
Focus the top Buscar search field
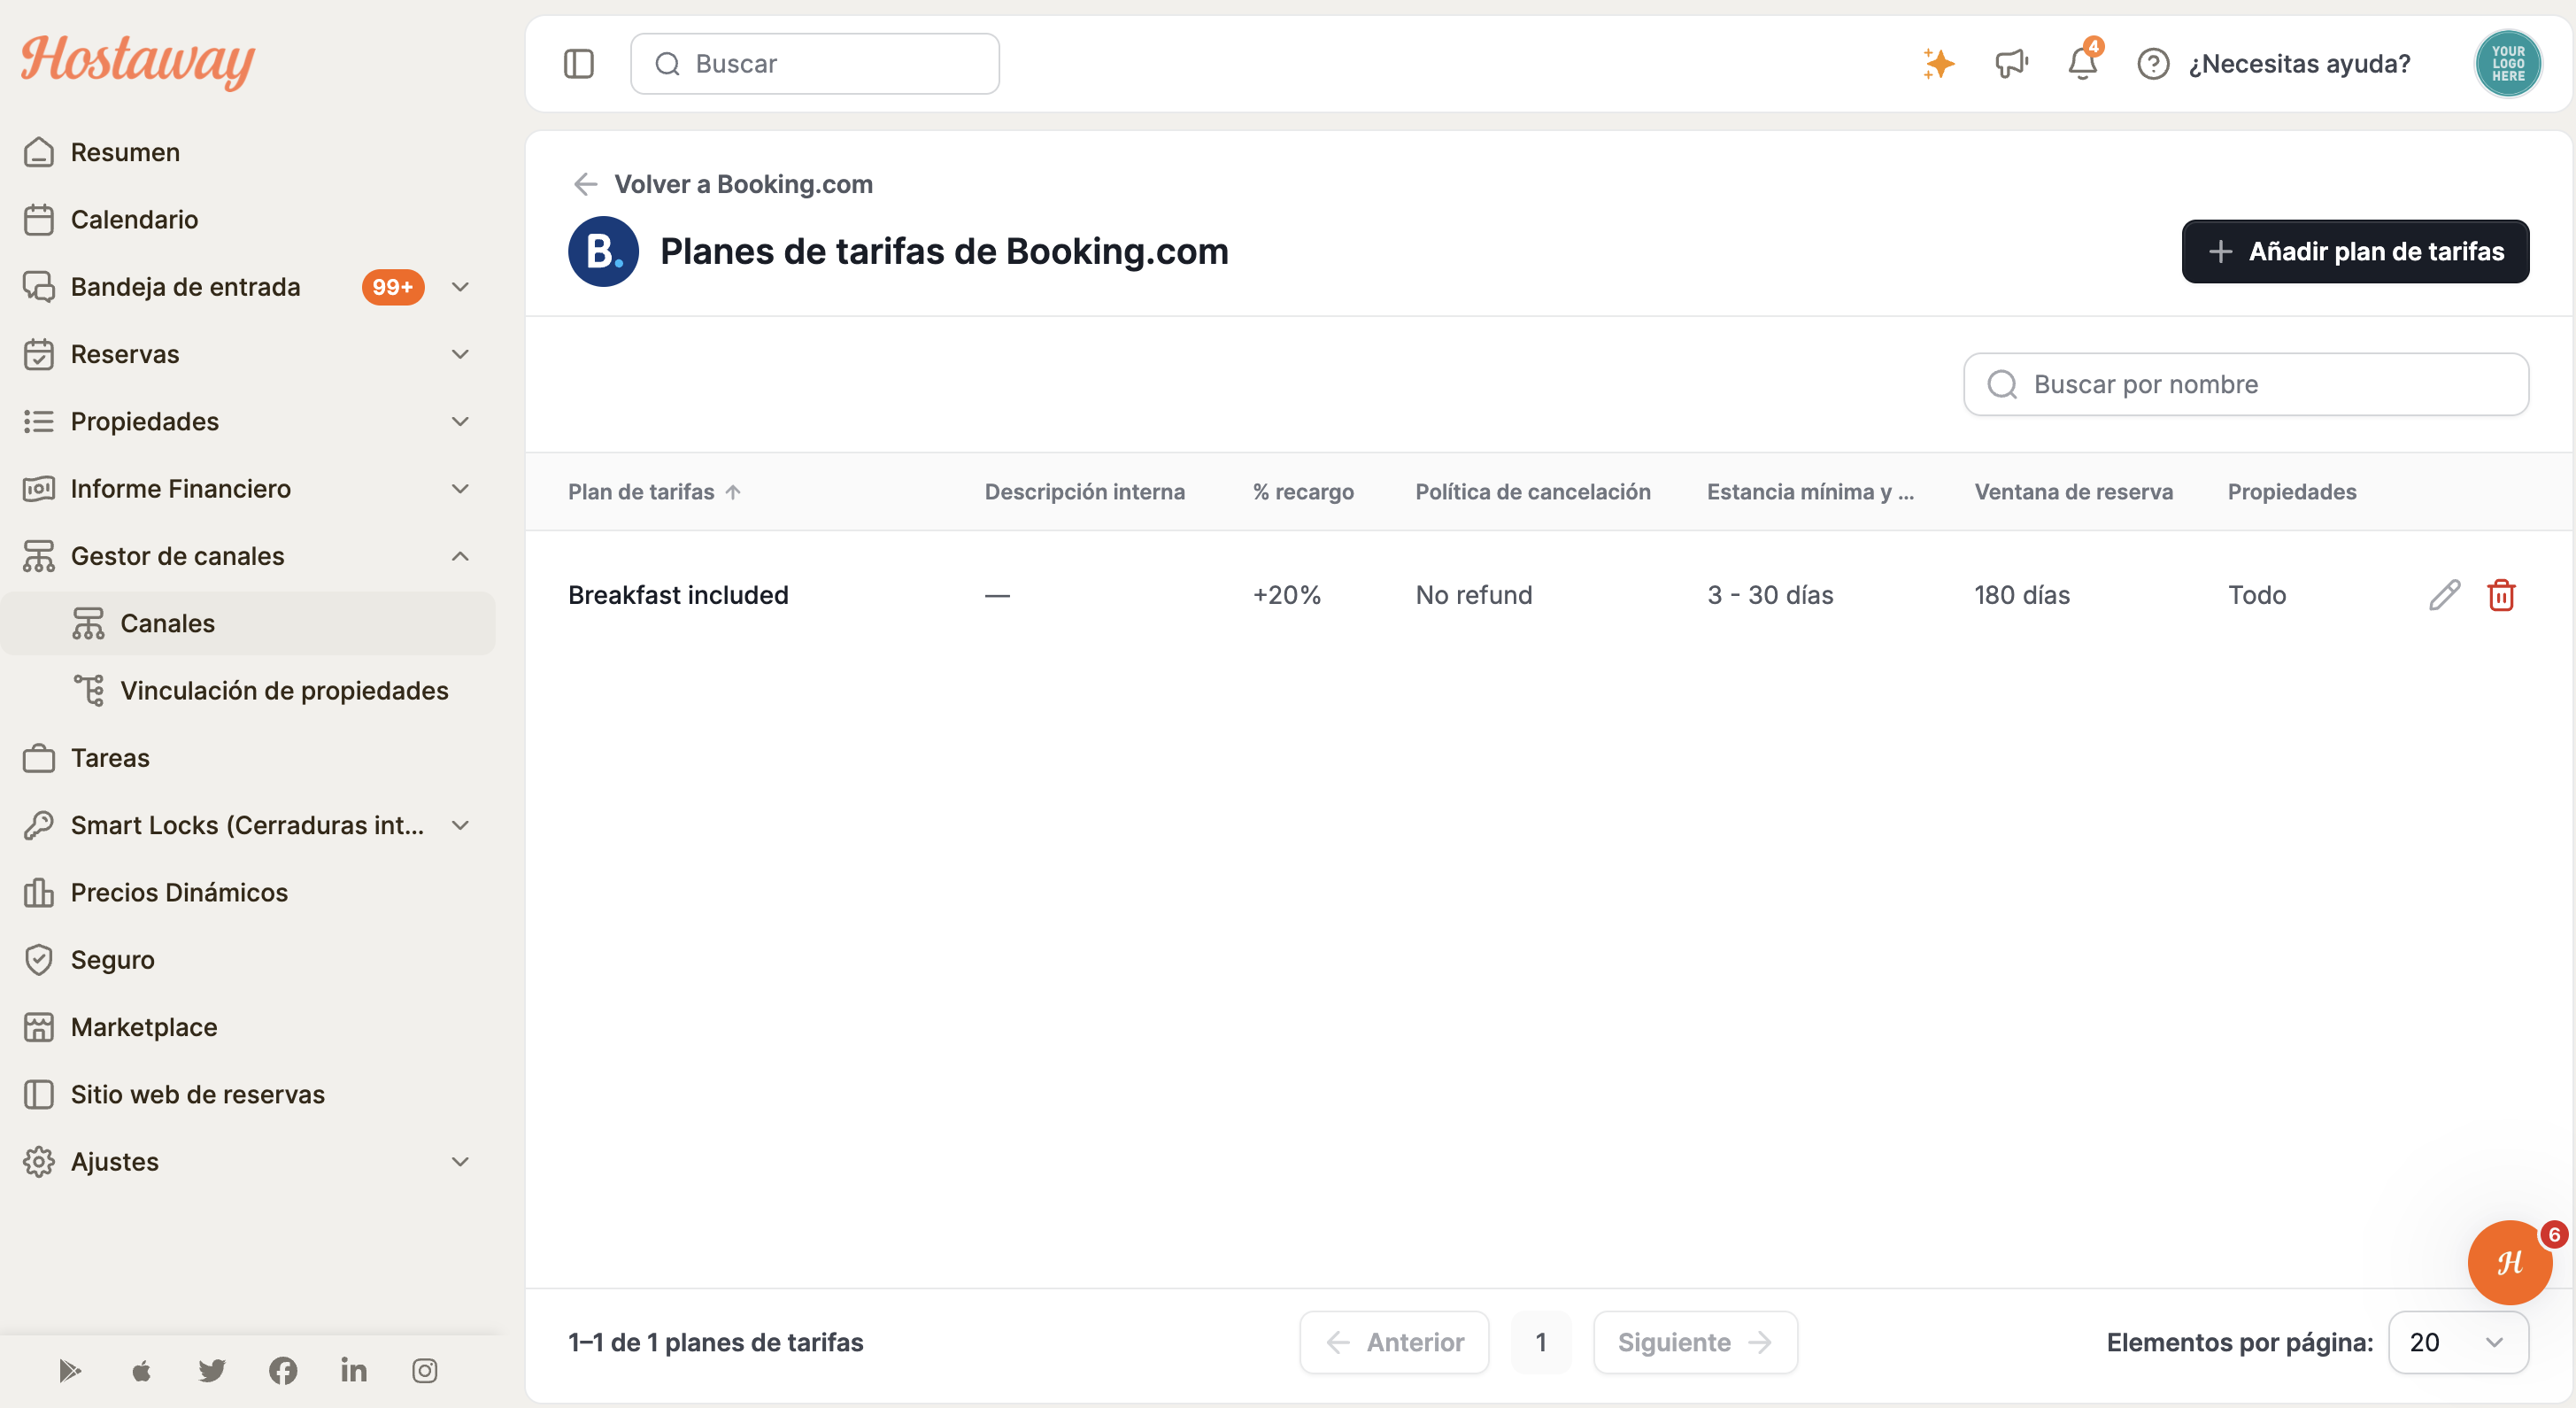tap(814, 64)
